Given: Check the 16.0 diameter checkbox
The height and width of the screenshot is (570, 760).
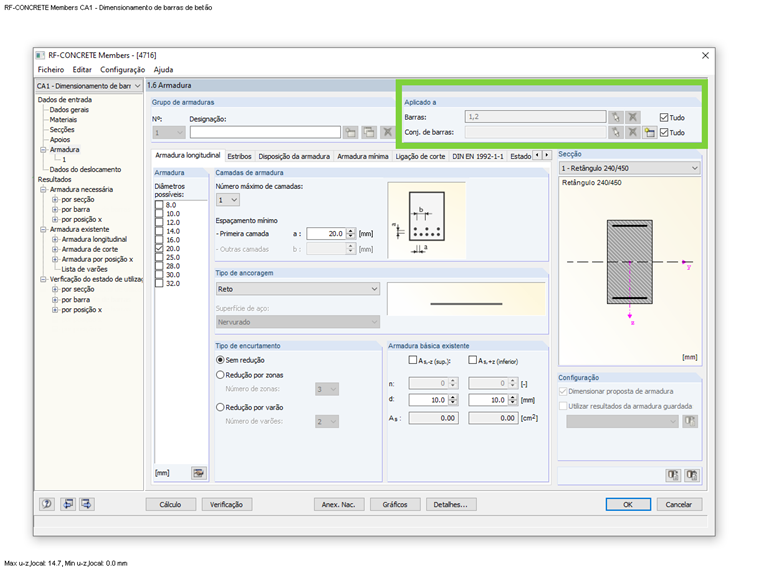Looking at the screenshot, I should point(159,240).
